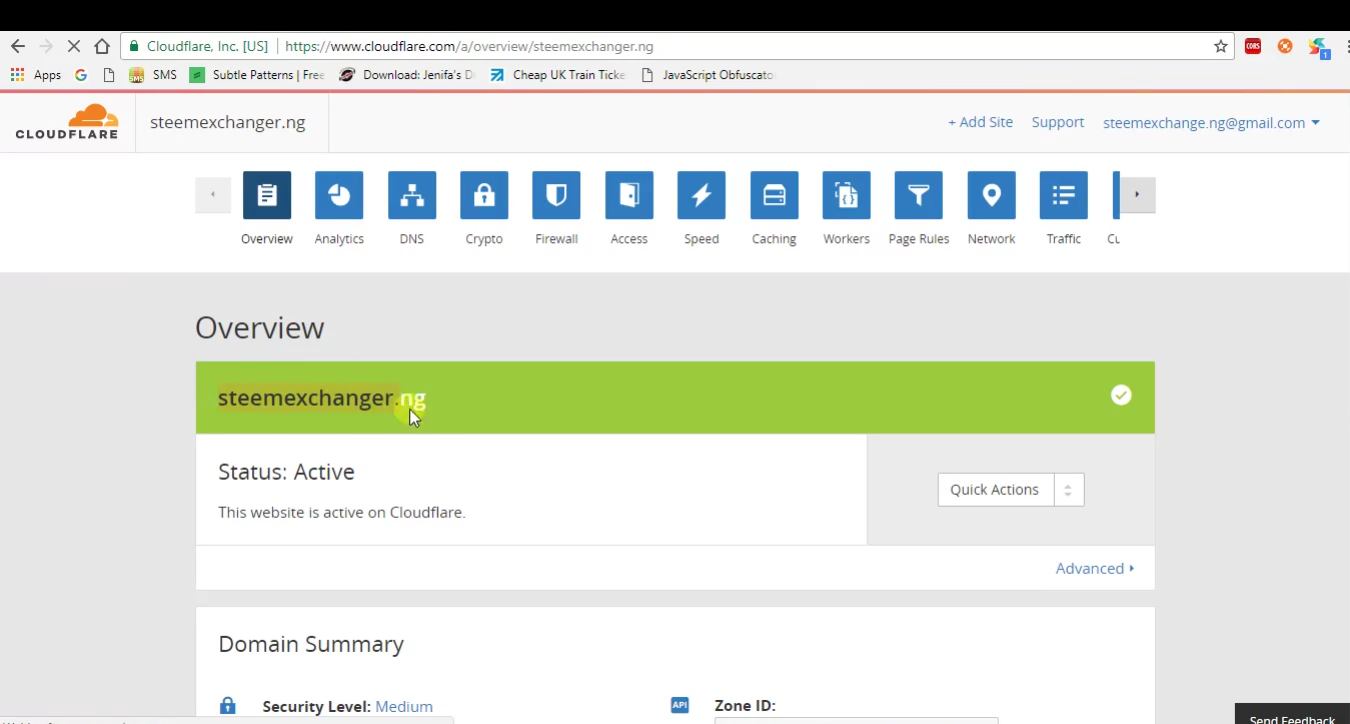The height and width of the screenshot is (724, 1350).
Task: Click the Page Rules funnel icon
Action: [x=918, y=195]
